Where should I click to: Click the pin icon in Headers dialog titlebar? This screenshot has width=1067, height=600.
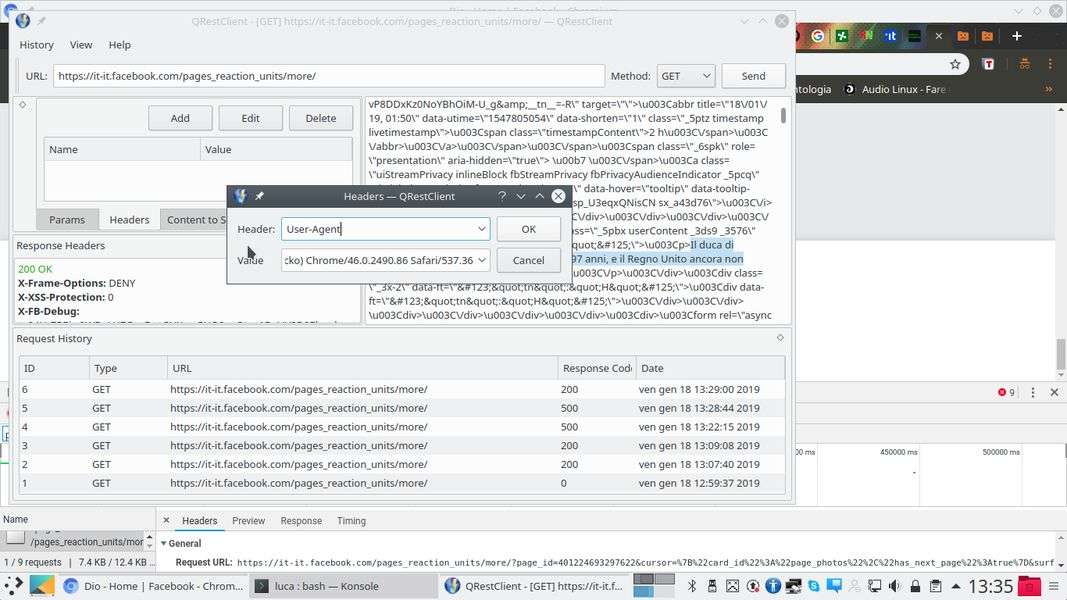(259, 196)
